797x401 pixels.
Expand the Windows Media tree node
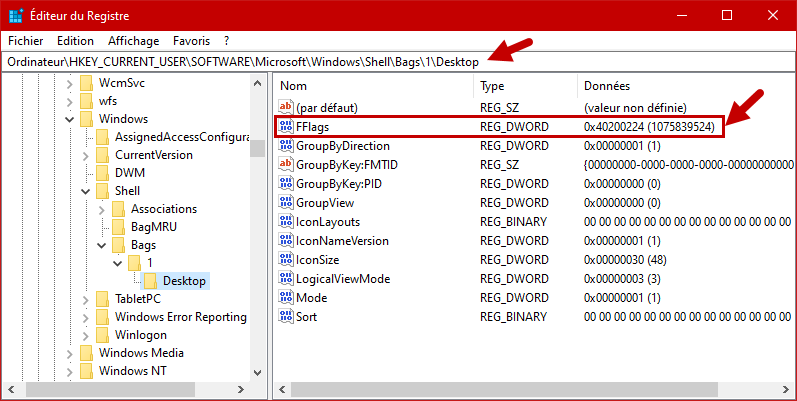click(70, 353)
